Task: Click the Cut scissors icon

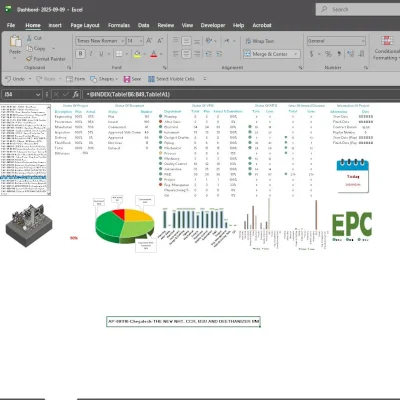Action: click(29, 38)
